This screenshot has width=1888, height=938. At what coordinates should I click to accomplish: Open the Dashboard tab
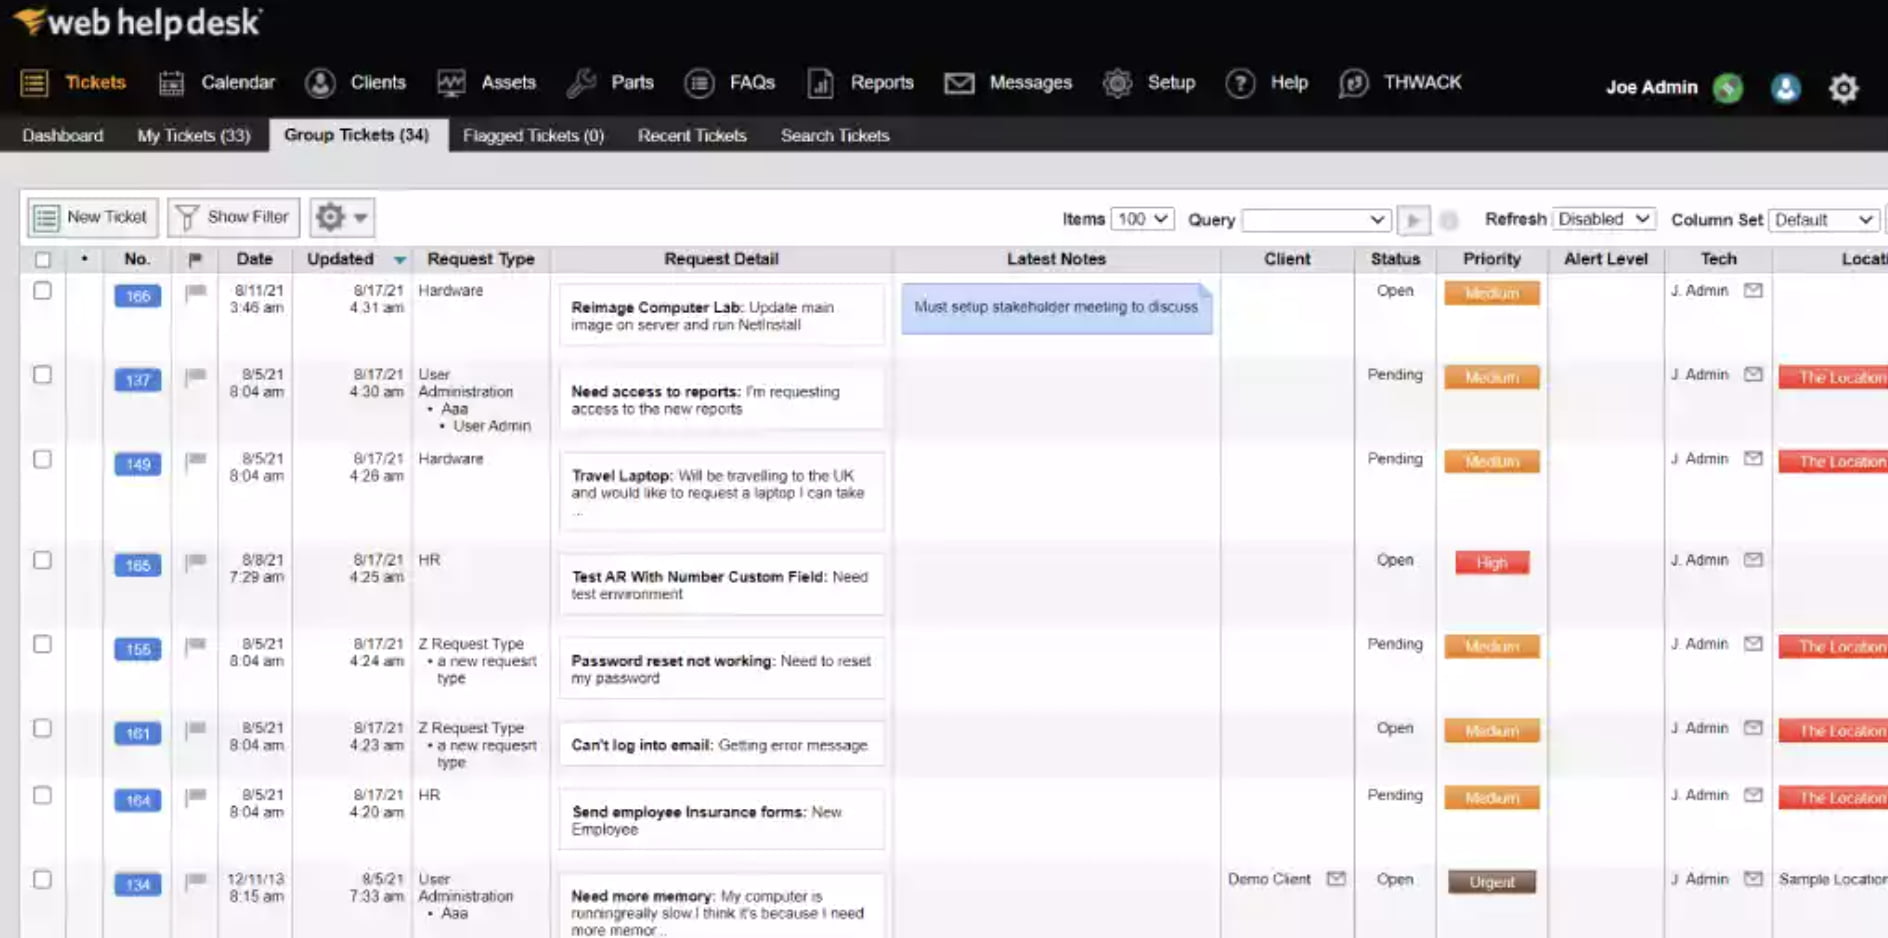pos(61,135)
